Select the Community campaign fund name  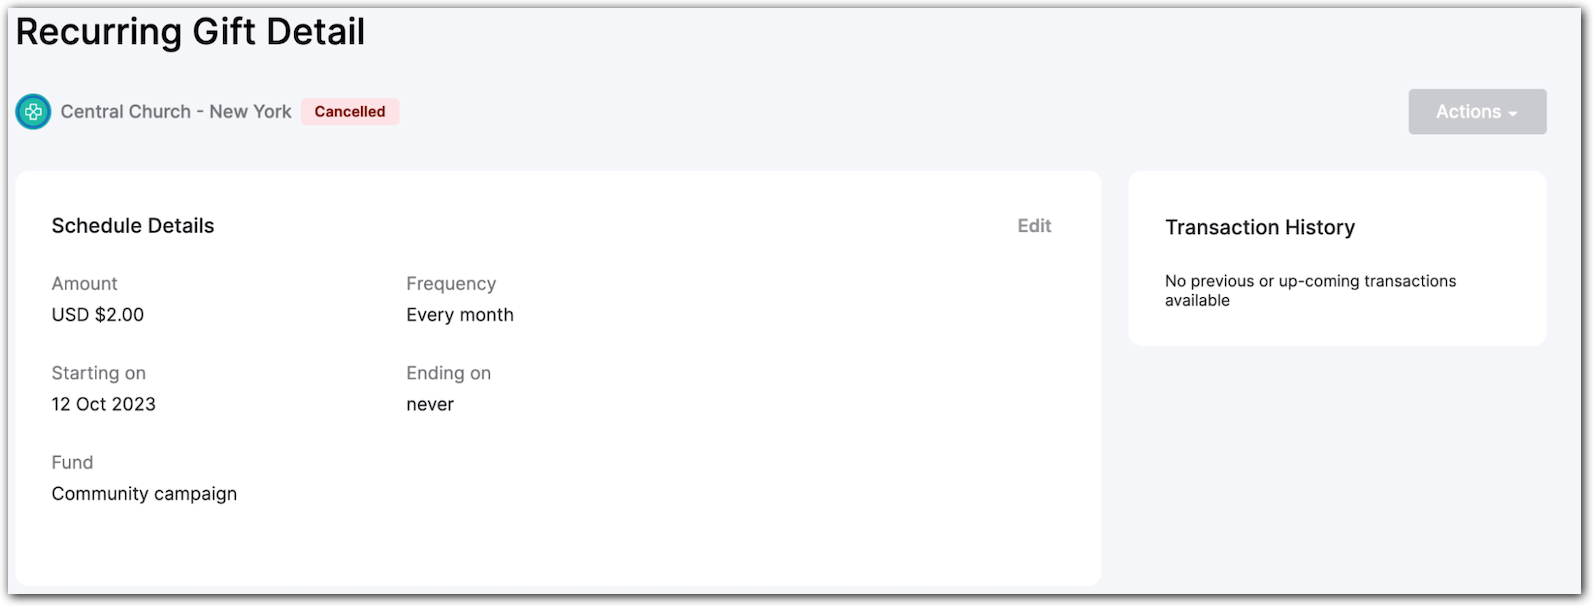tap(145, 493)
